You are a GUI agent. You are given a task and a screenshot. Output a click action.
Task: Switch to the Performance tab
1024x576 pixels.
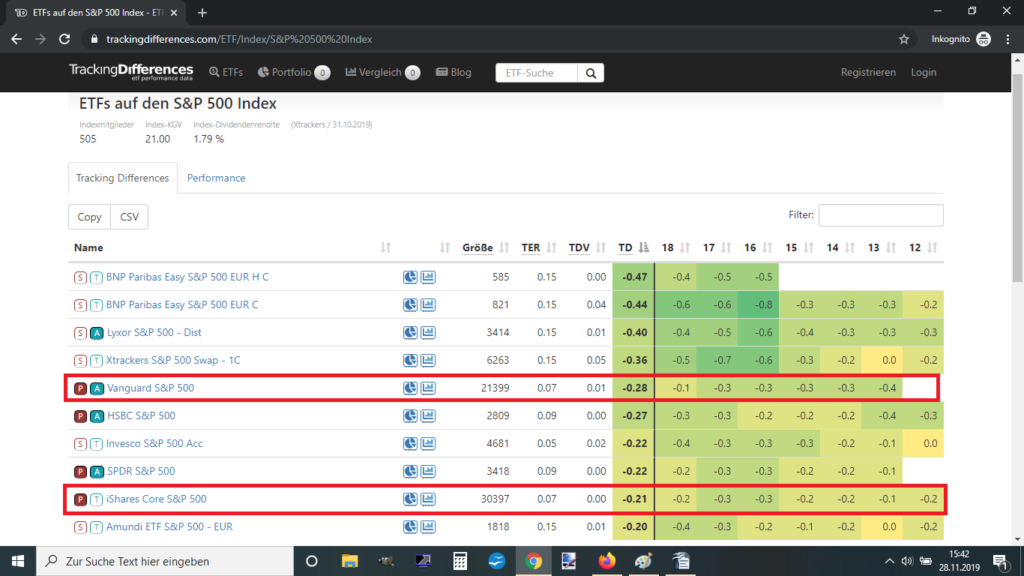click(216, 178)
